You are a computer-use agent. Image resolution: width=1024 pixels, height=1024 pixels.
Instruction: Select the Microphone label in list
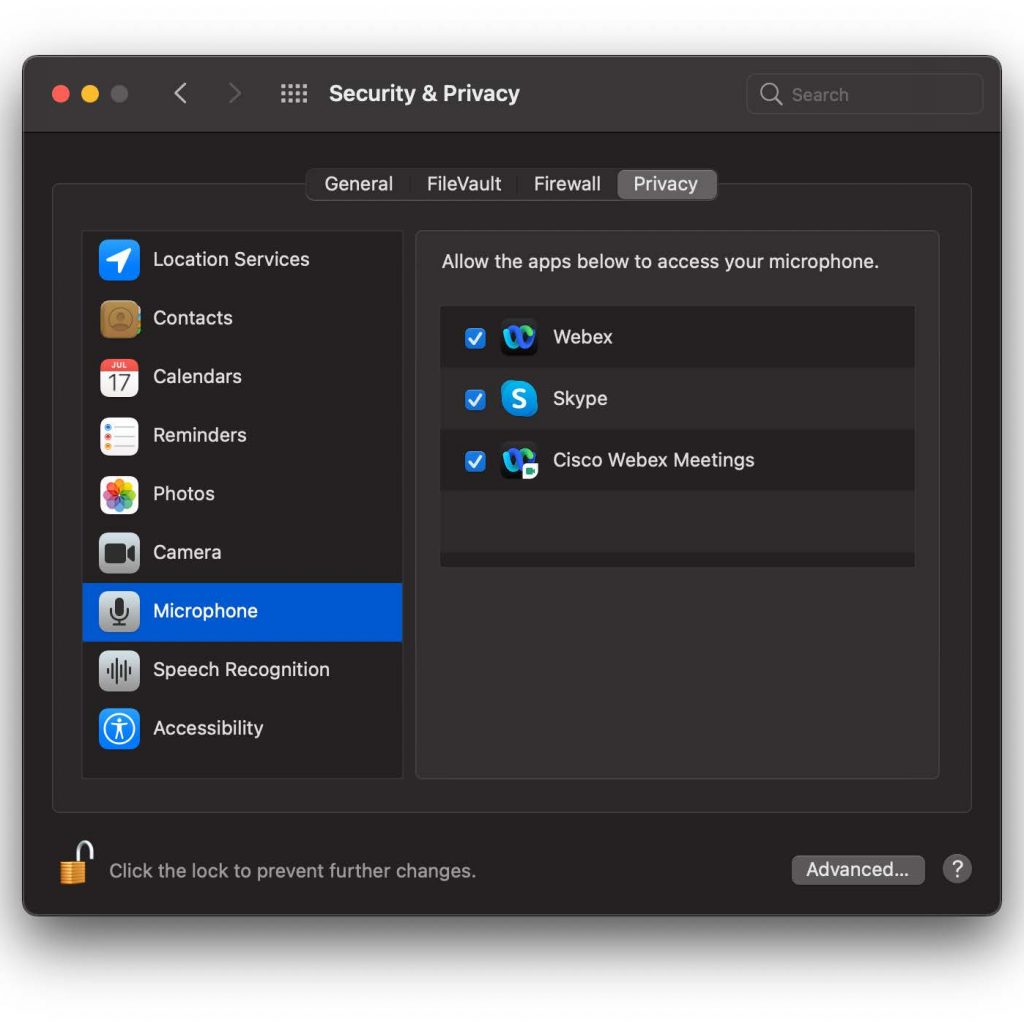(x=205, y=612)
